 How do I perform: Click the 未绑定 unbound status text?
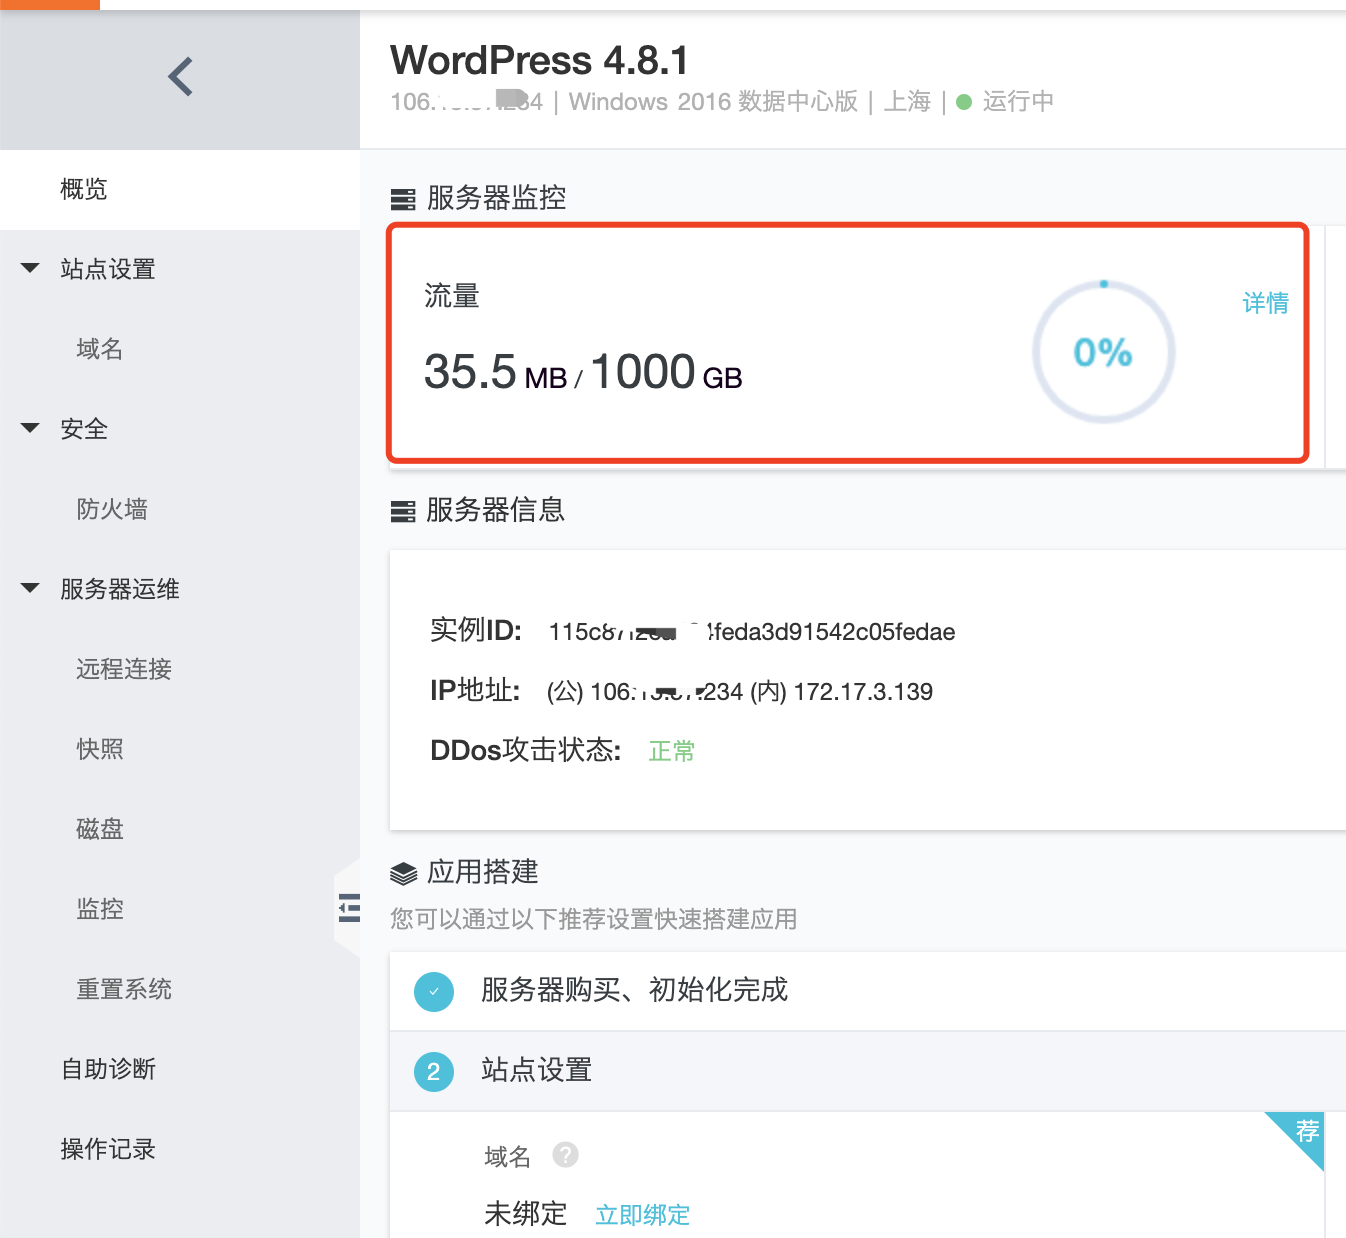pyautogui.click(x=525, y=1214)
